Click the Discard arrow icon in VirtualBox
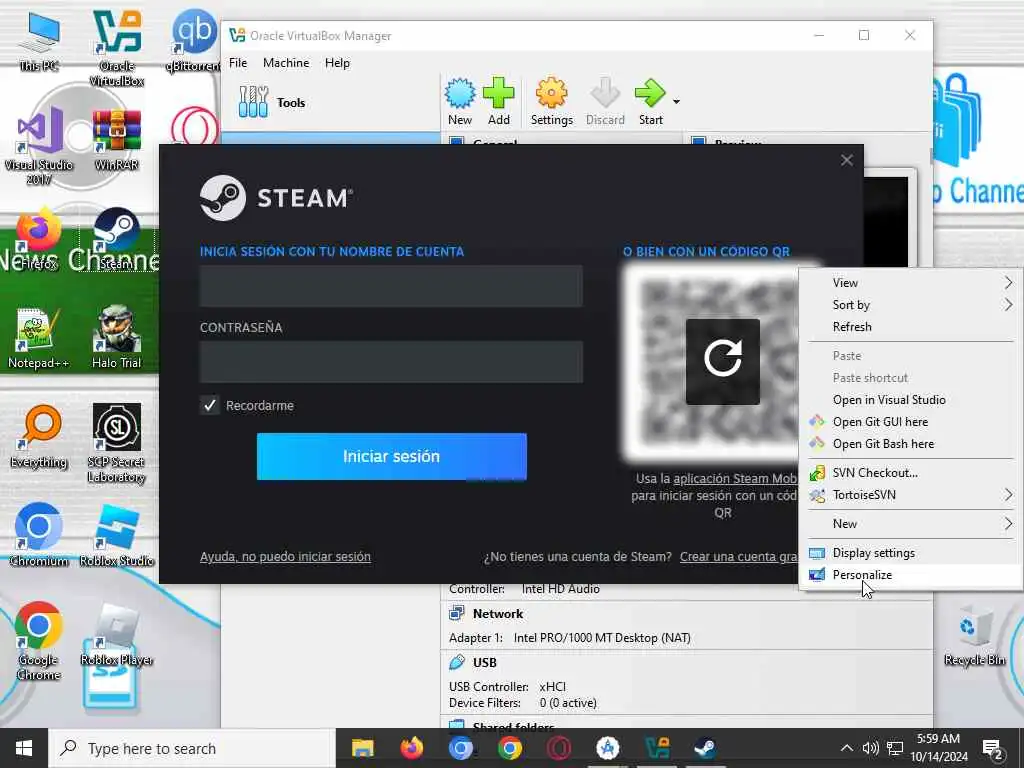Screen dimensions: 1024x768 (605, 101)
